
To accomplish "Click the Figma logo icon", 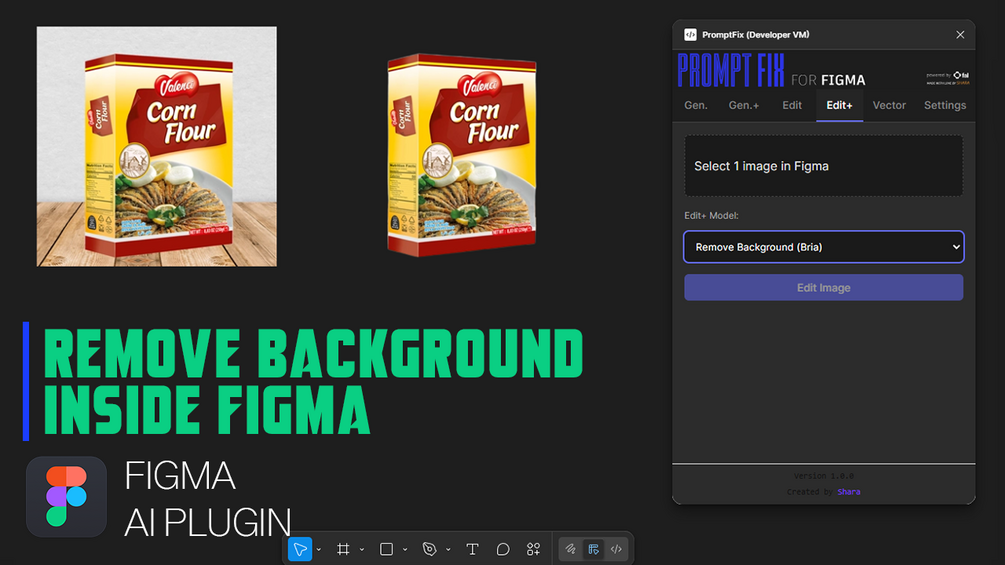I will (x=66, y=496).
